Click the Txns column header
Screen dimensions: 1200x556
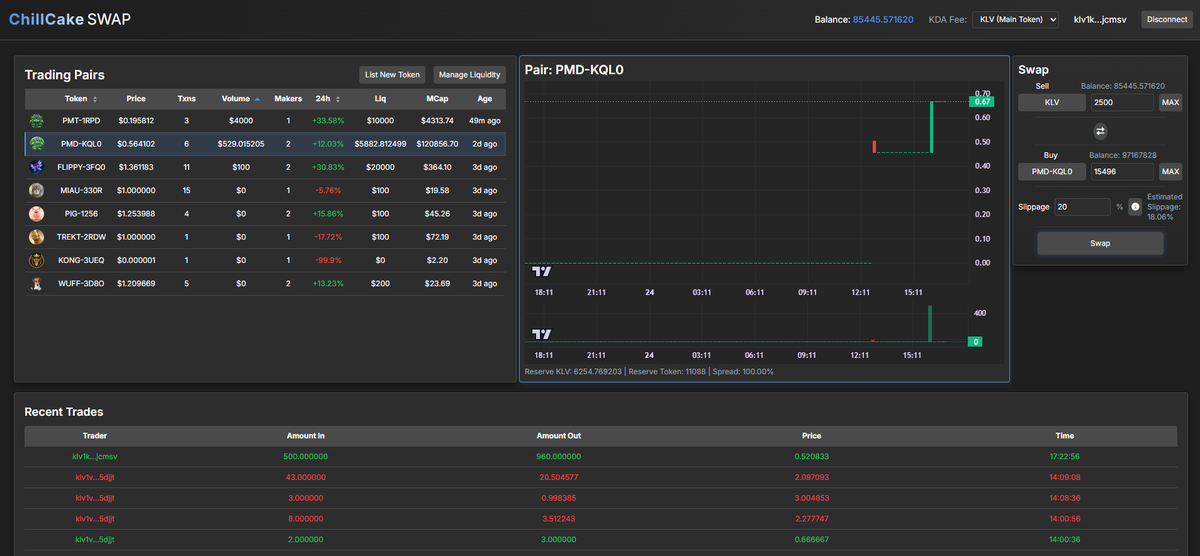pos(187,99)
